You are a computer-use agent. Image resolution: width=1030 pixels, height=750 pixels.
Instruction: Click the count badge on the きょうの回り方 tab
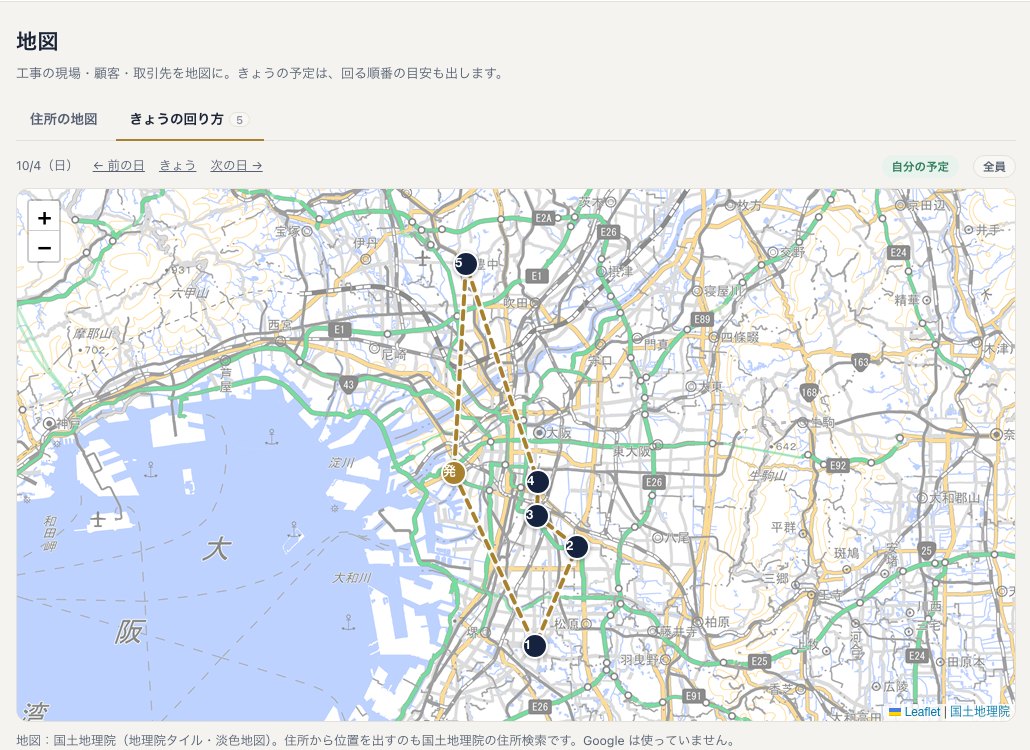(x=239, y=120)
